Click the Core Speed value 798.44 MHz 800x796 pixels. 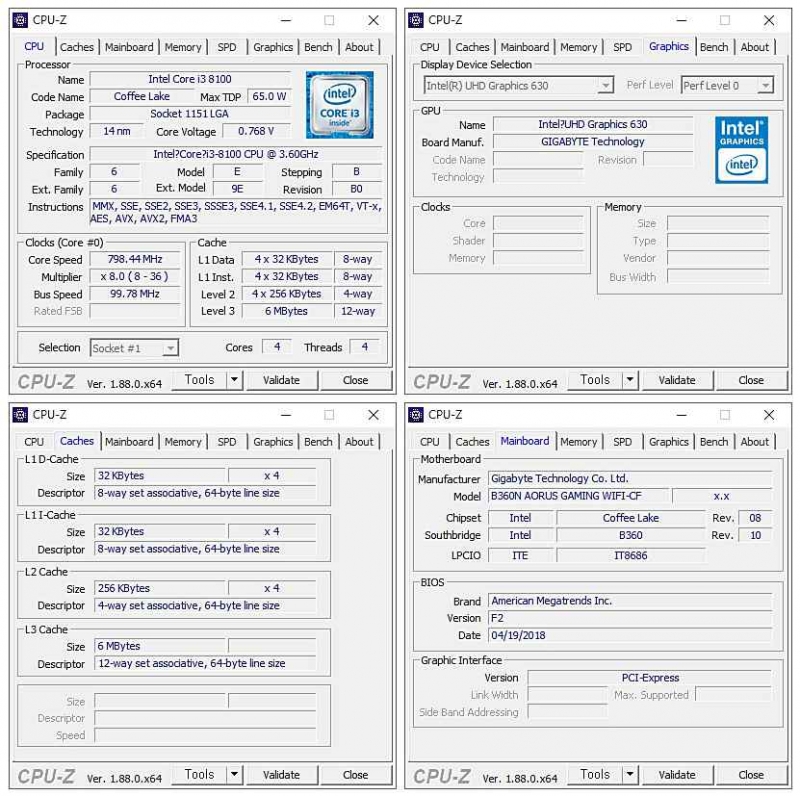(135, 259)
